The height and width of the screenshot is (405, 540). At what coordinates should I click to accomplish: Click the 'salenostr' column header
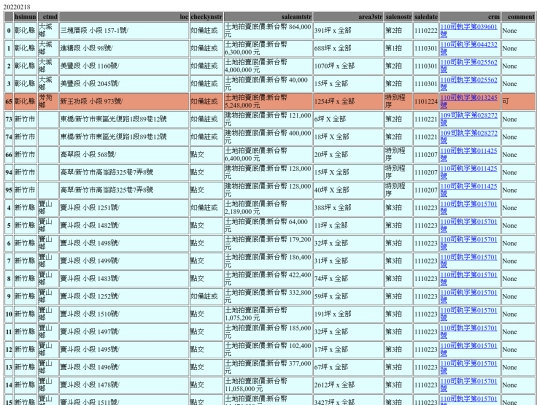[398, 17]
